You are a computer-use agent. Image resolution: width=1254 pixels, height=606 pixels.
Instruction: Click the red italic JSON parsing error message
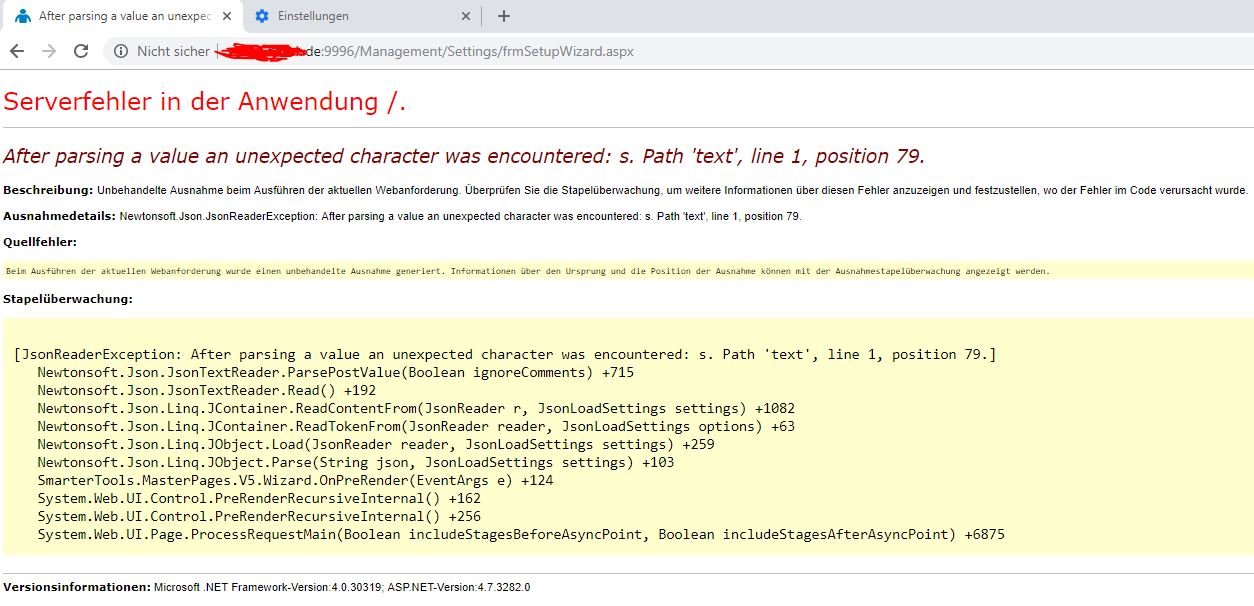click(464, 156)
